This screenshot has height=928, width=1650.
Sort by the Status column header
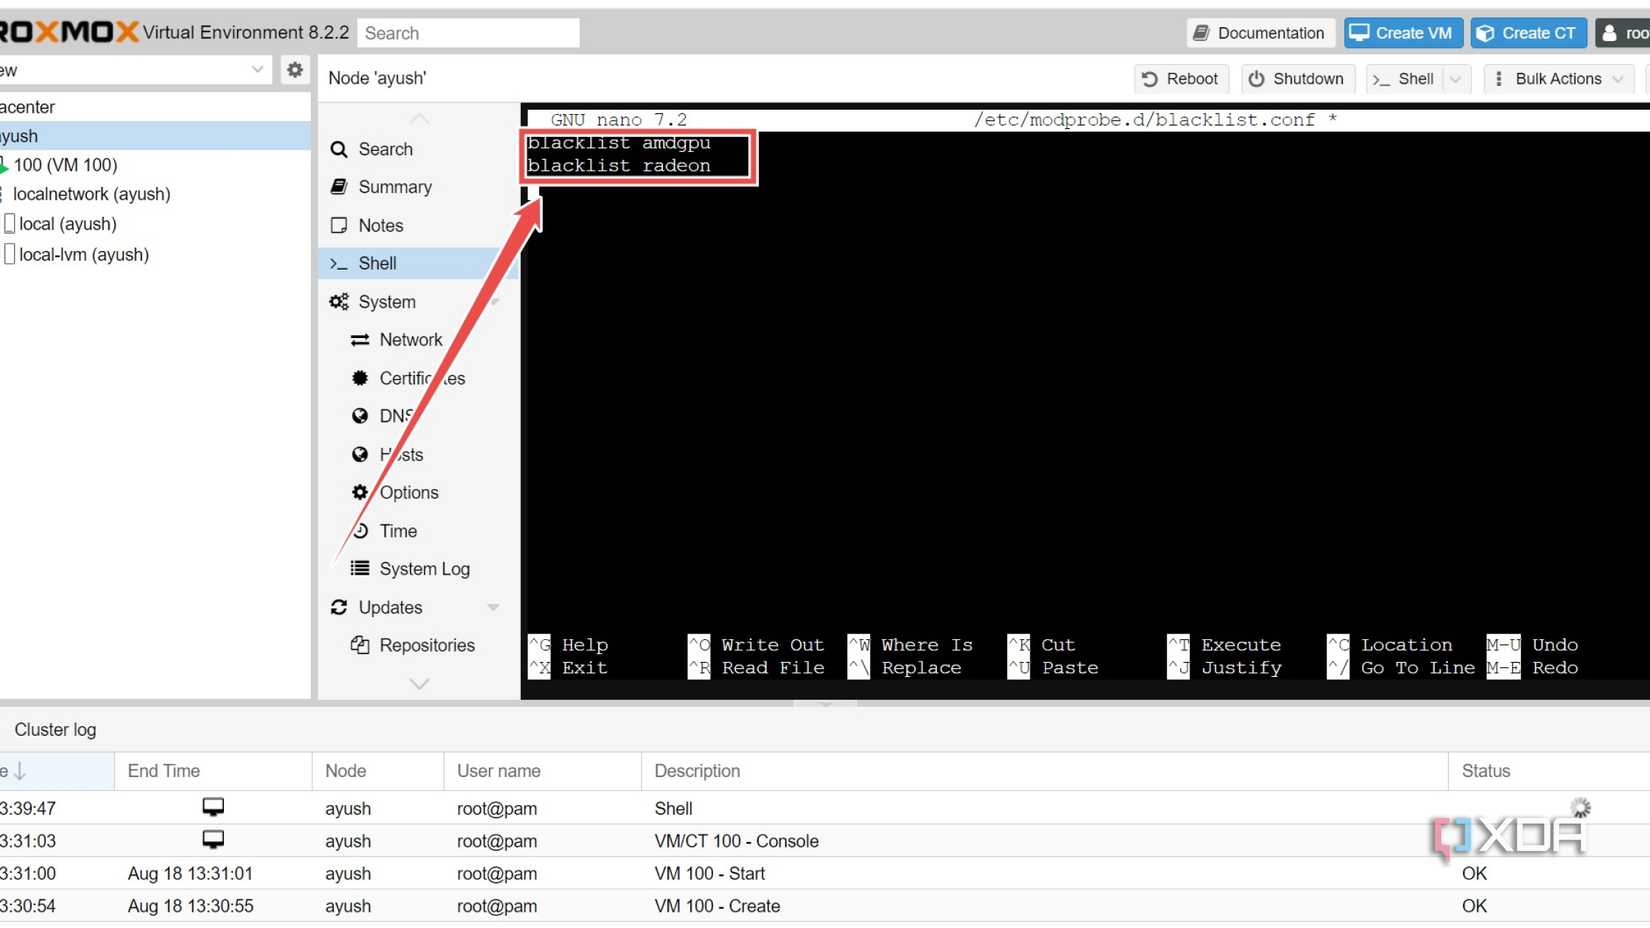click(1549, 771)
